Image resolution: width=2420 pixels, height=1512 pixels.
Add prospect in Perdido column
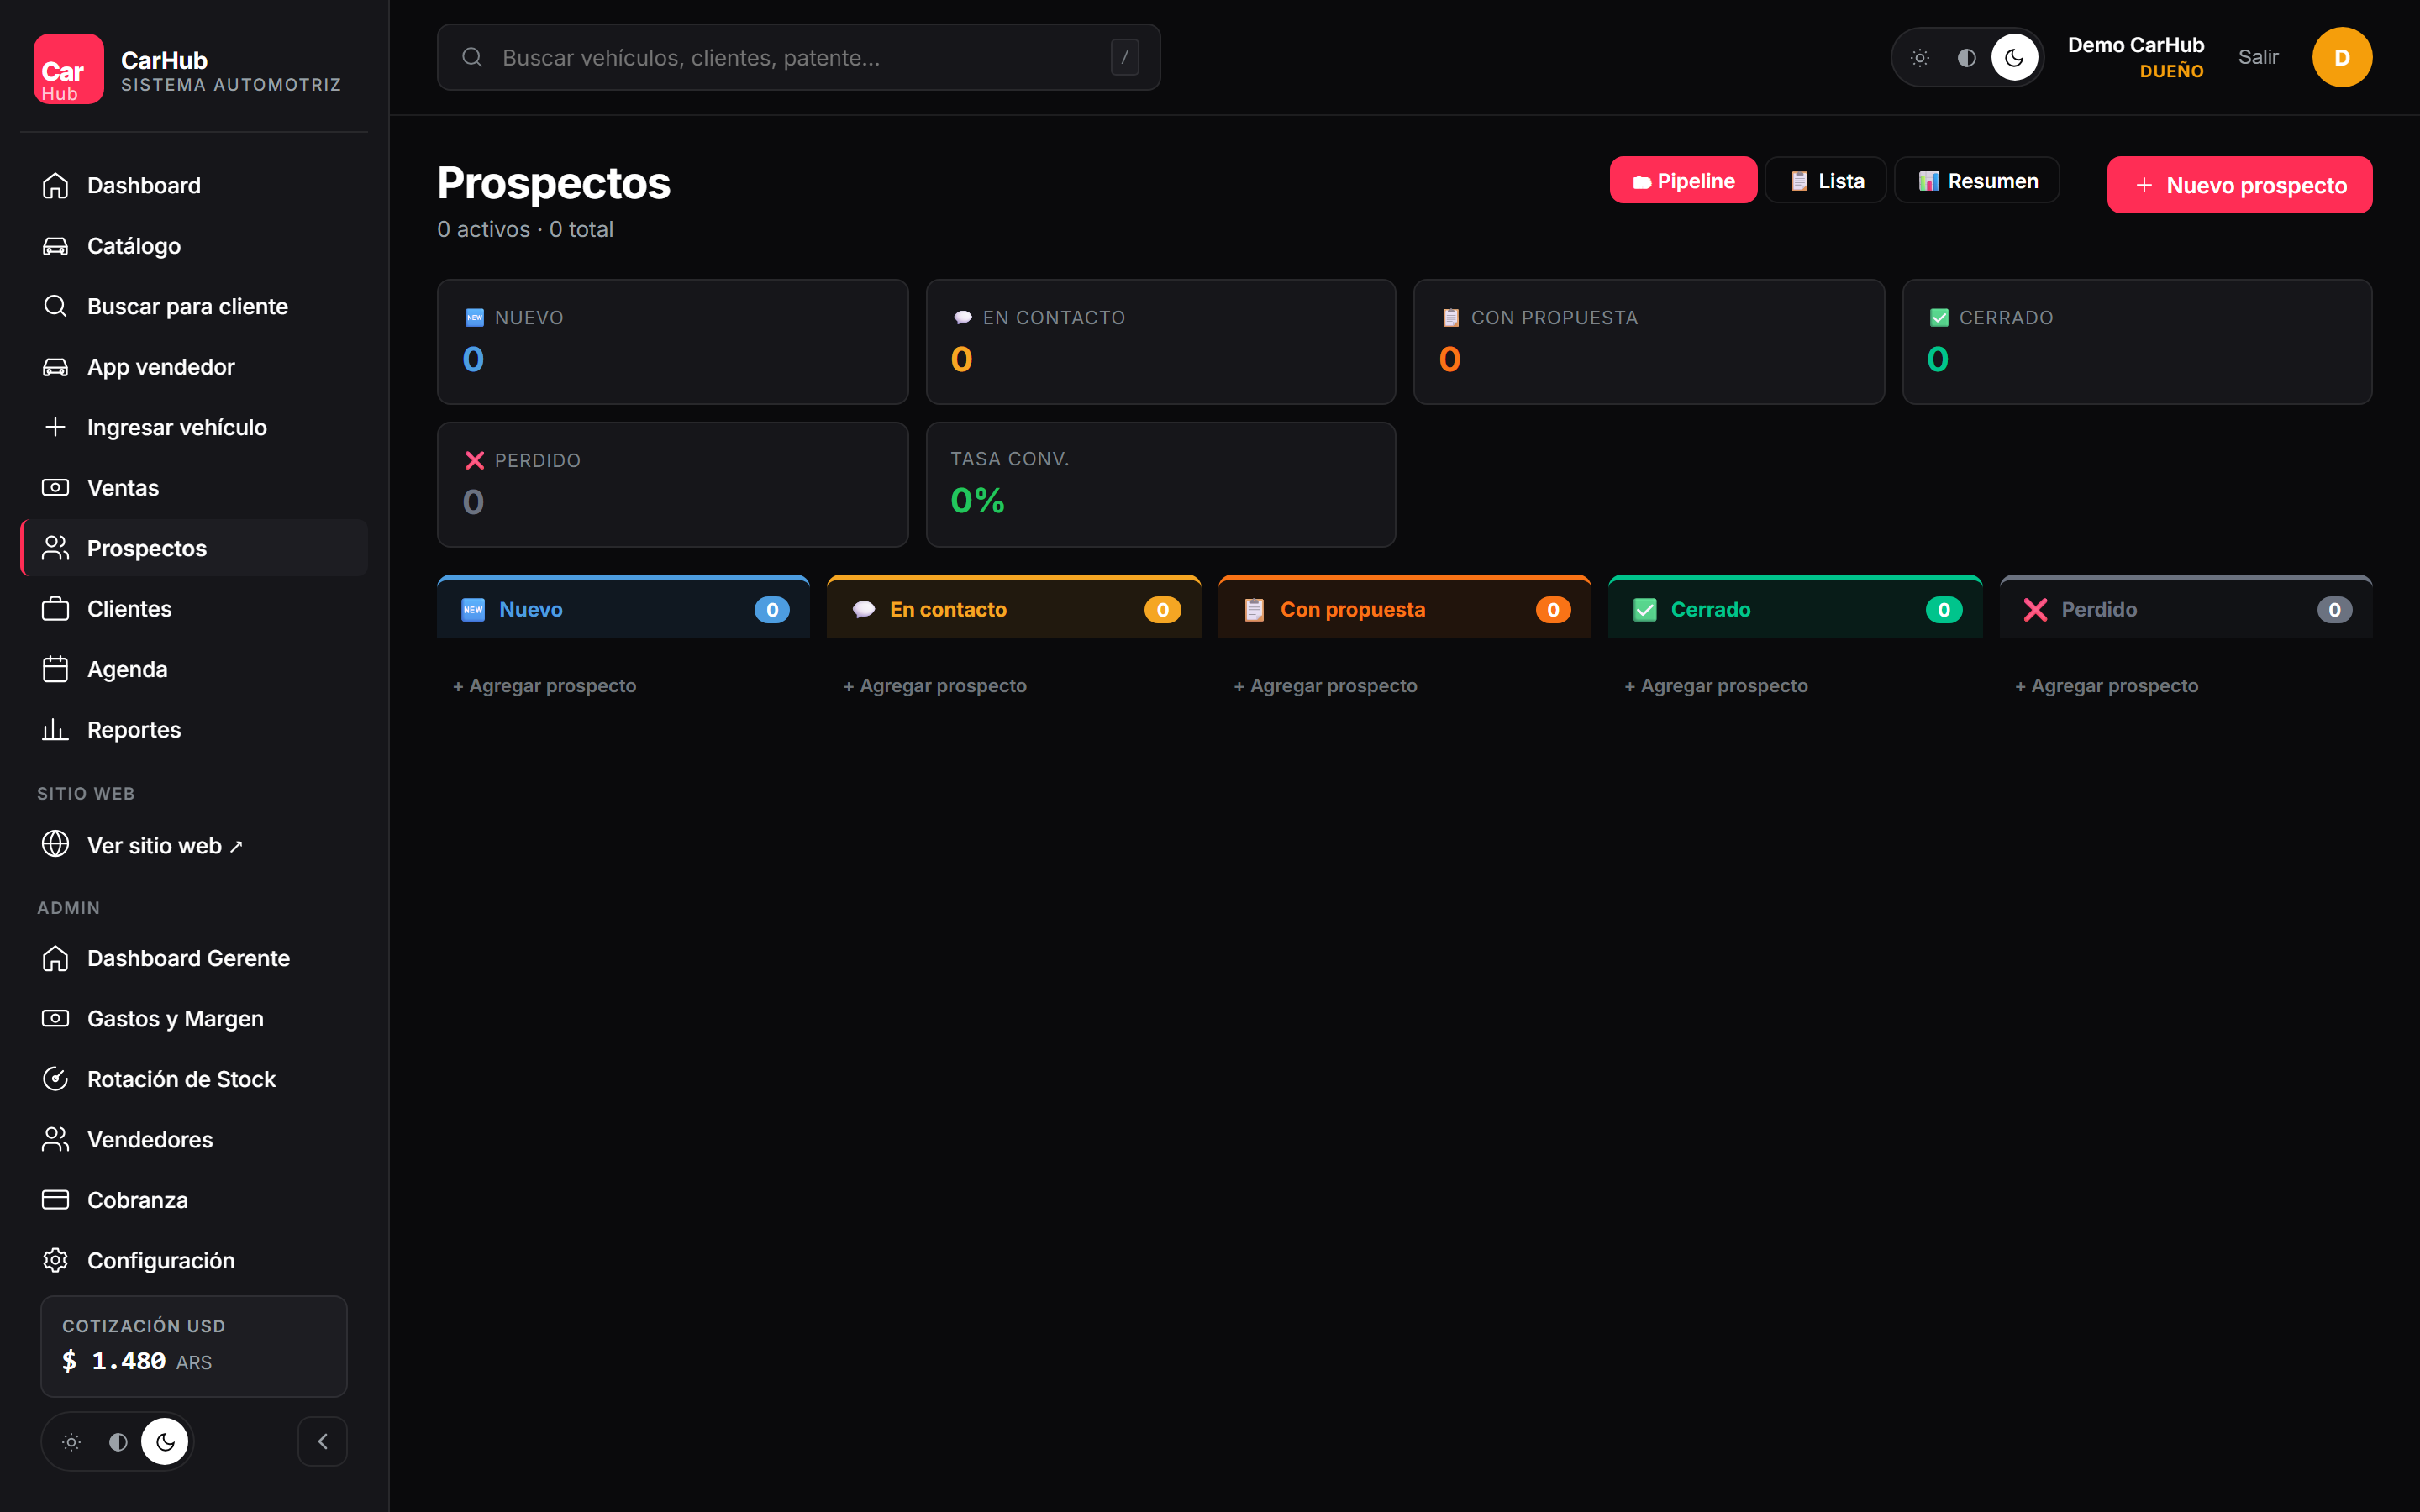point(2106,686)
